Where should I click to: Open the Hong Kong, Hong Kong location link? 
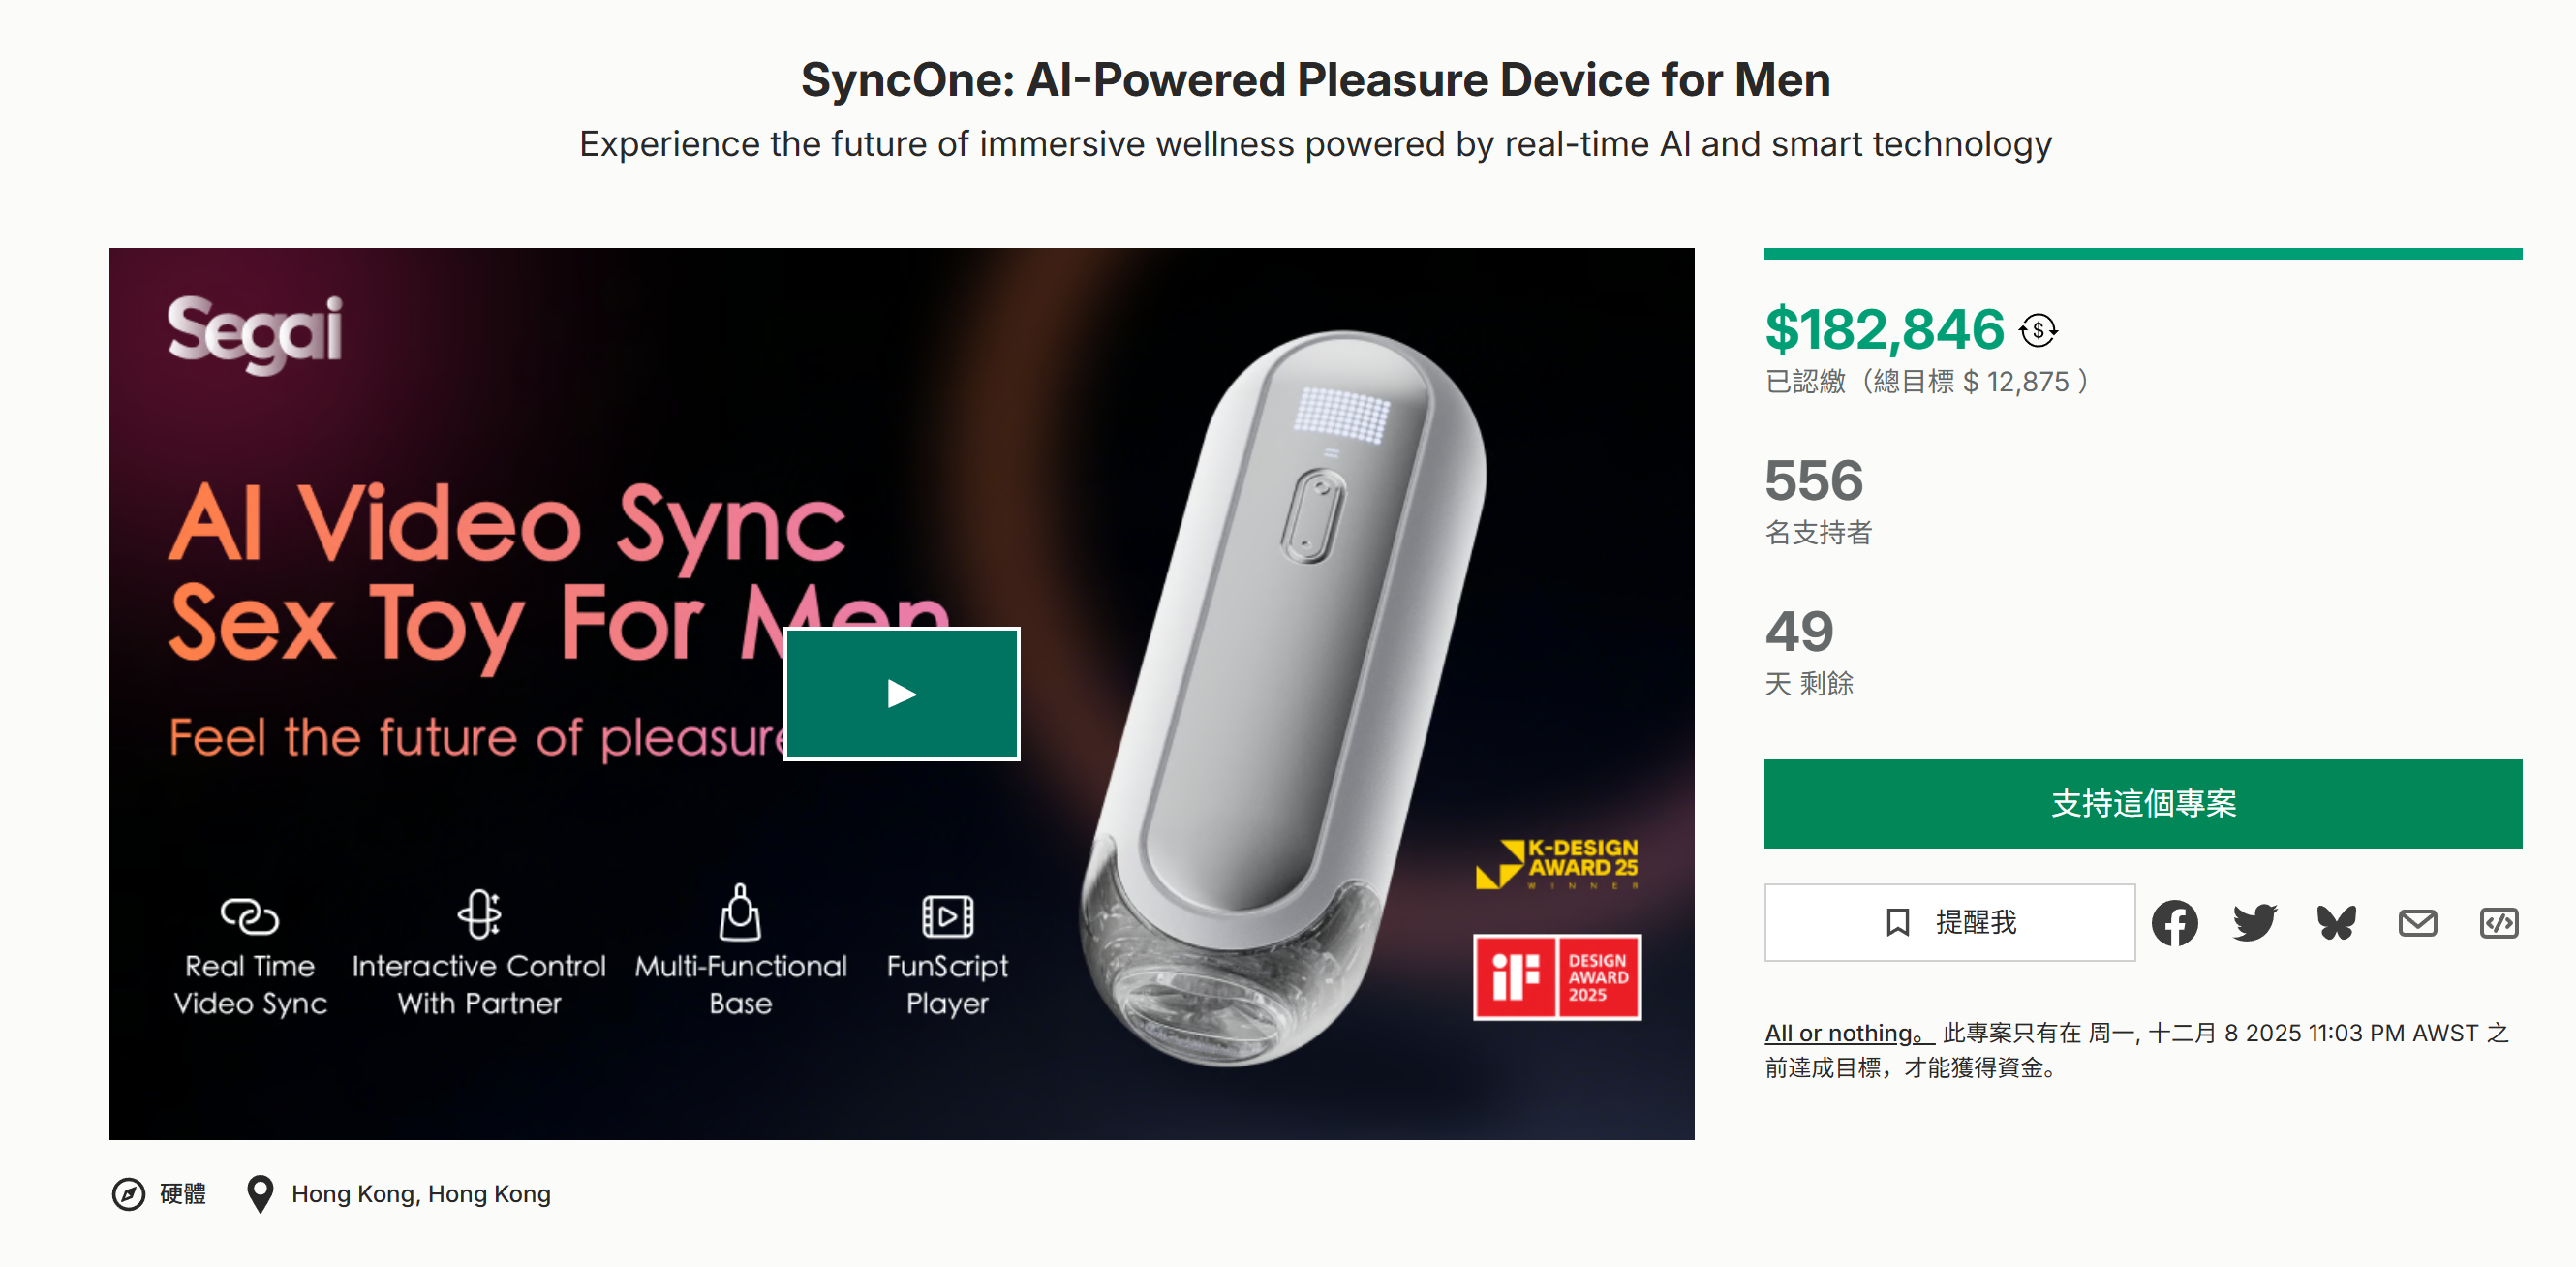point(421,1193)
